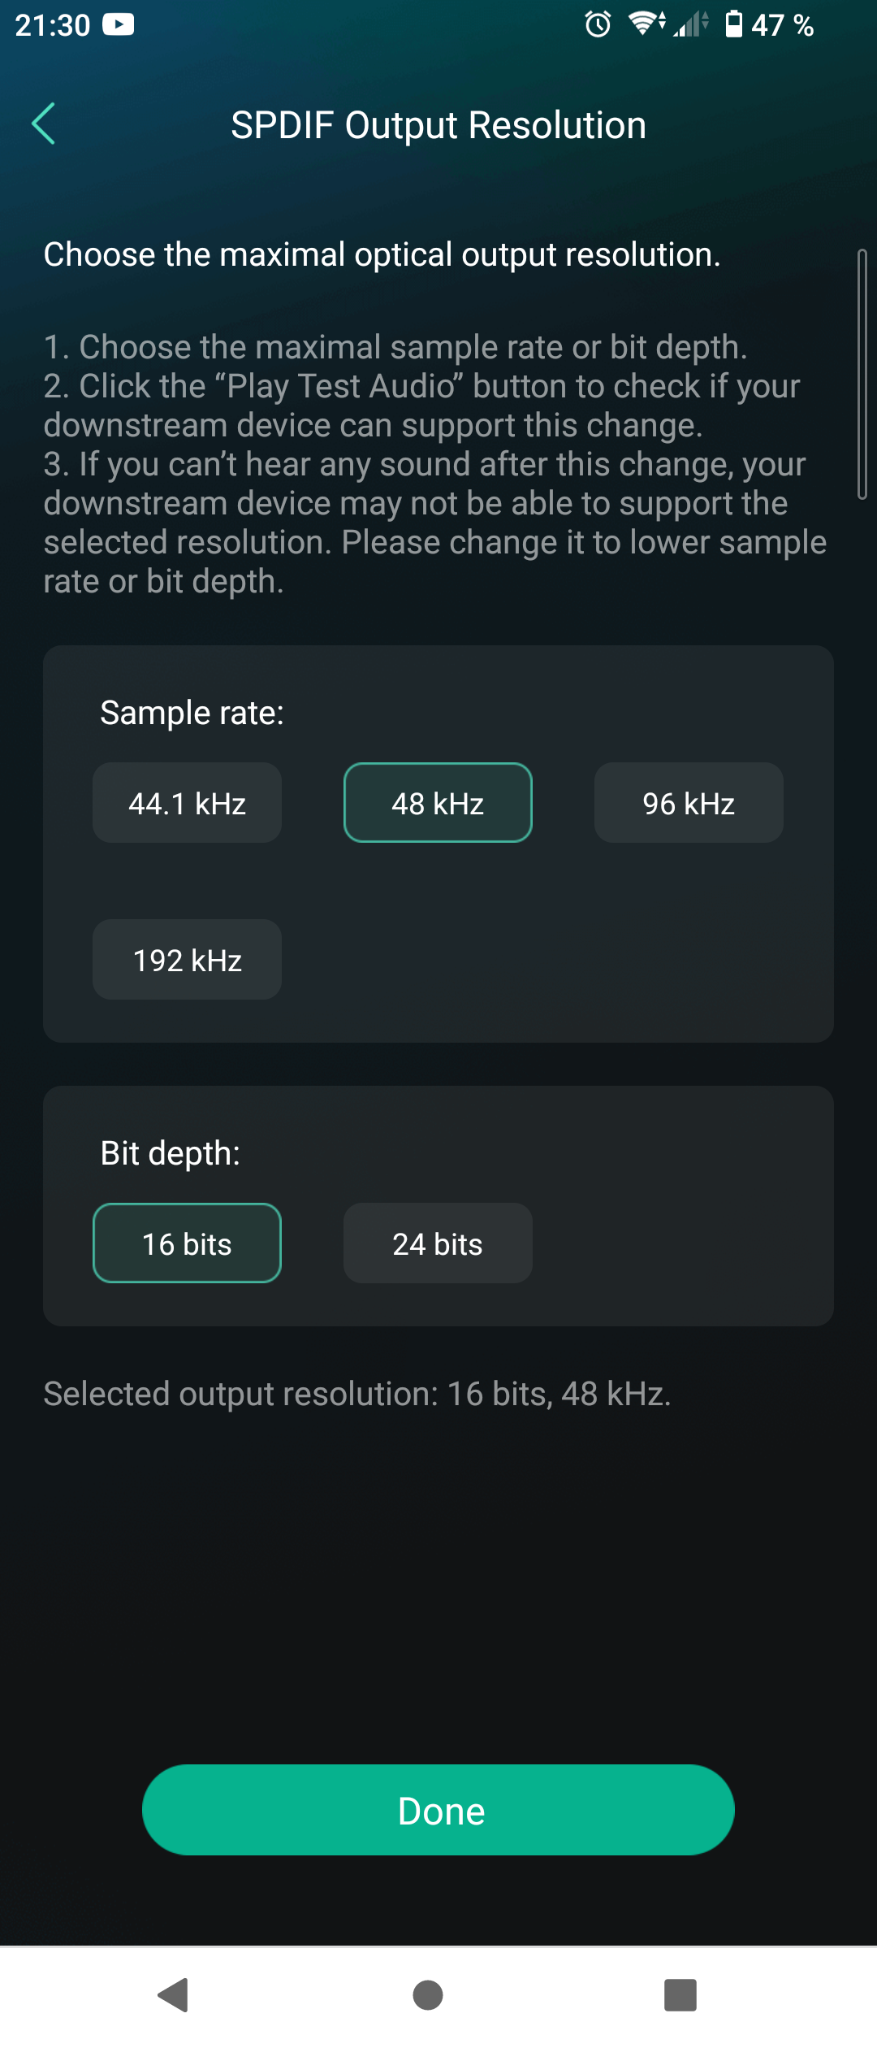
Task: Tap the YouTube notification icon beside clock
Action: coord(118,24)
